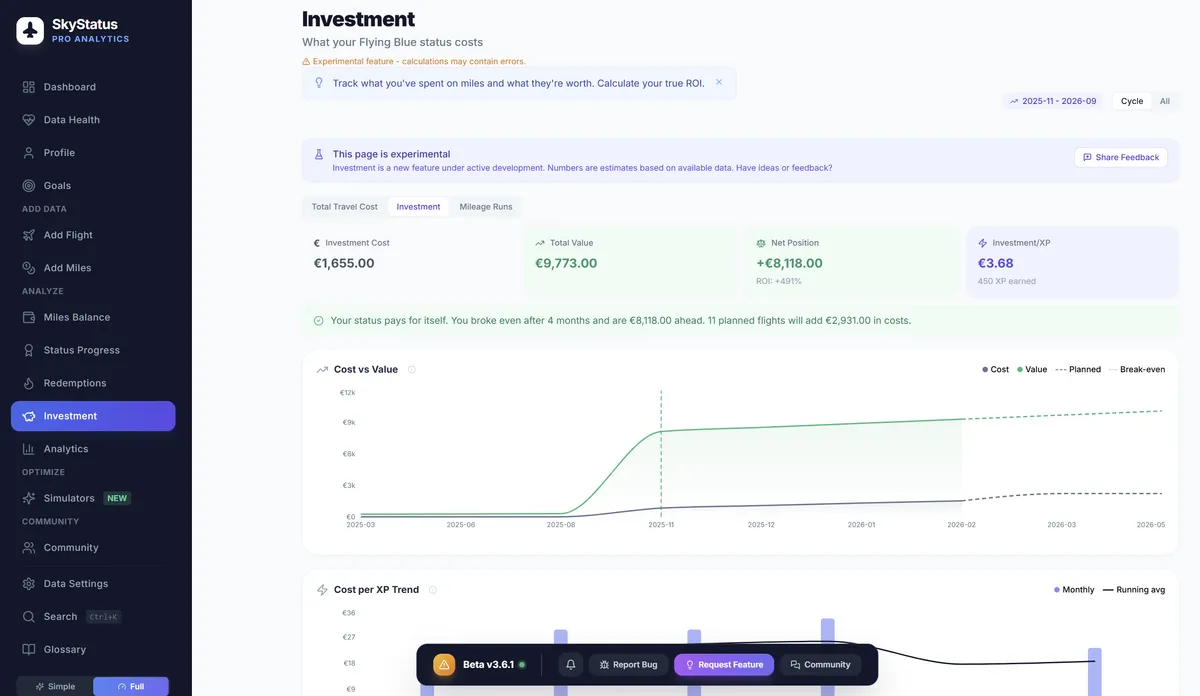Click the Search icon in the sidebar

28,616
